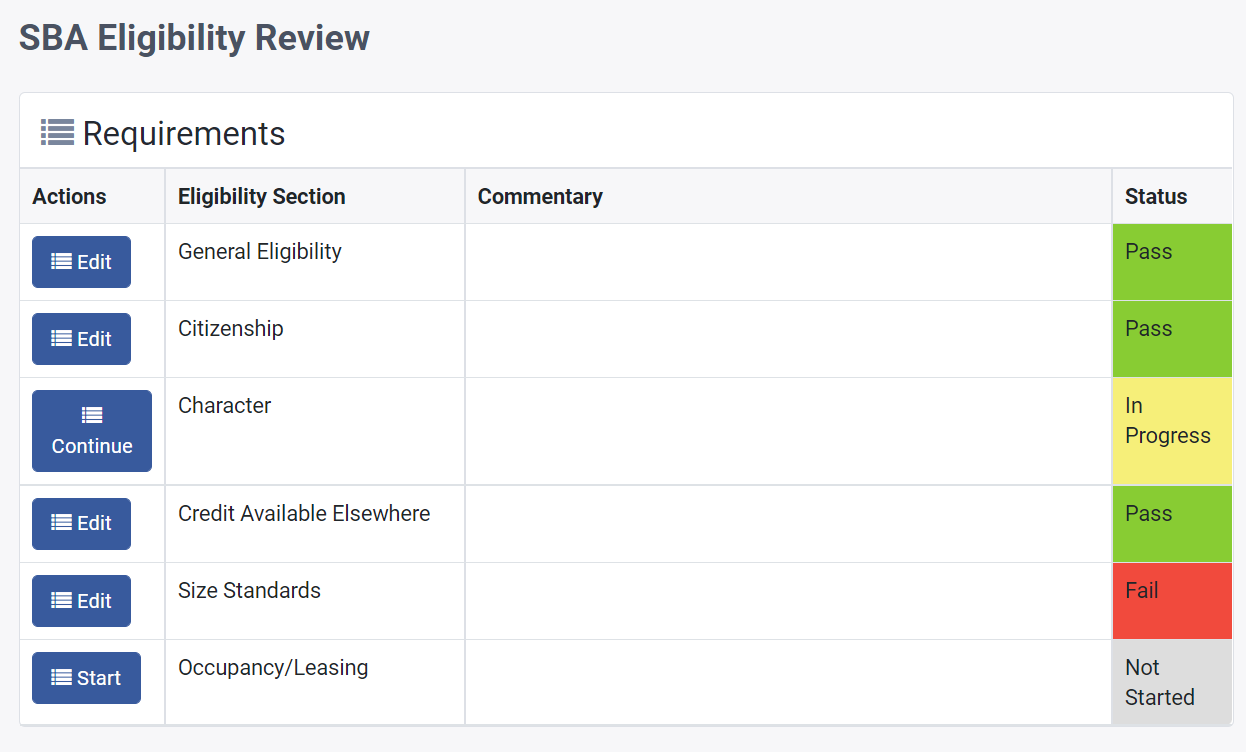This screenshot has height=752, width=1246.
Task: Open Edit for Size Standards
Action: point(81,601)
